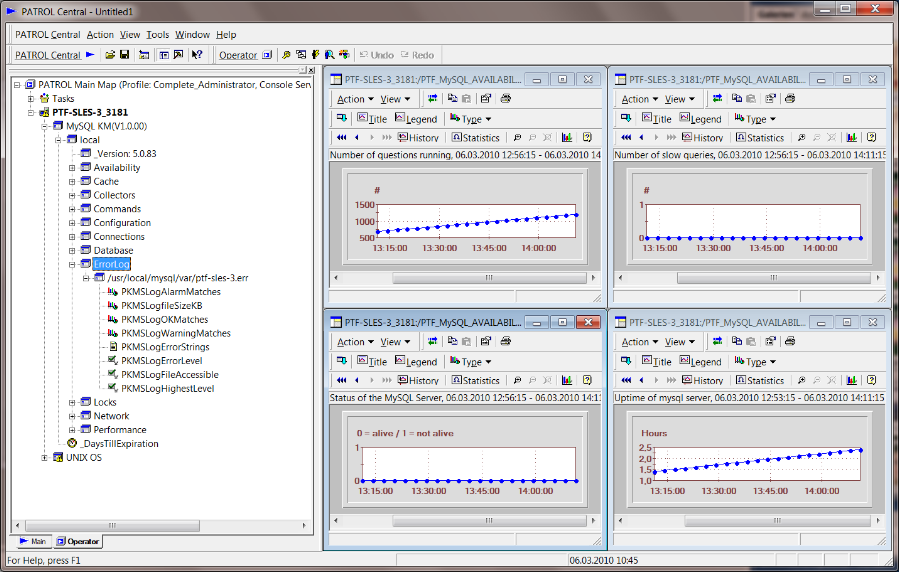Switch to the Operator tab at bottom
Image resolution: width=900 pixels, height=573 pixels.
(x=77, y=541)
